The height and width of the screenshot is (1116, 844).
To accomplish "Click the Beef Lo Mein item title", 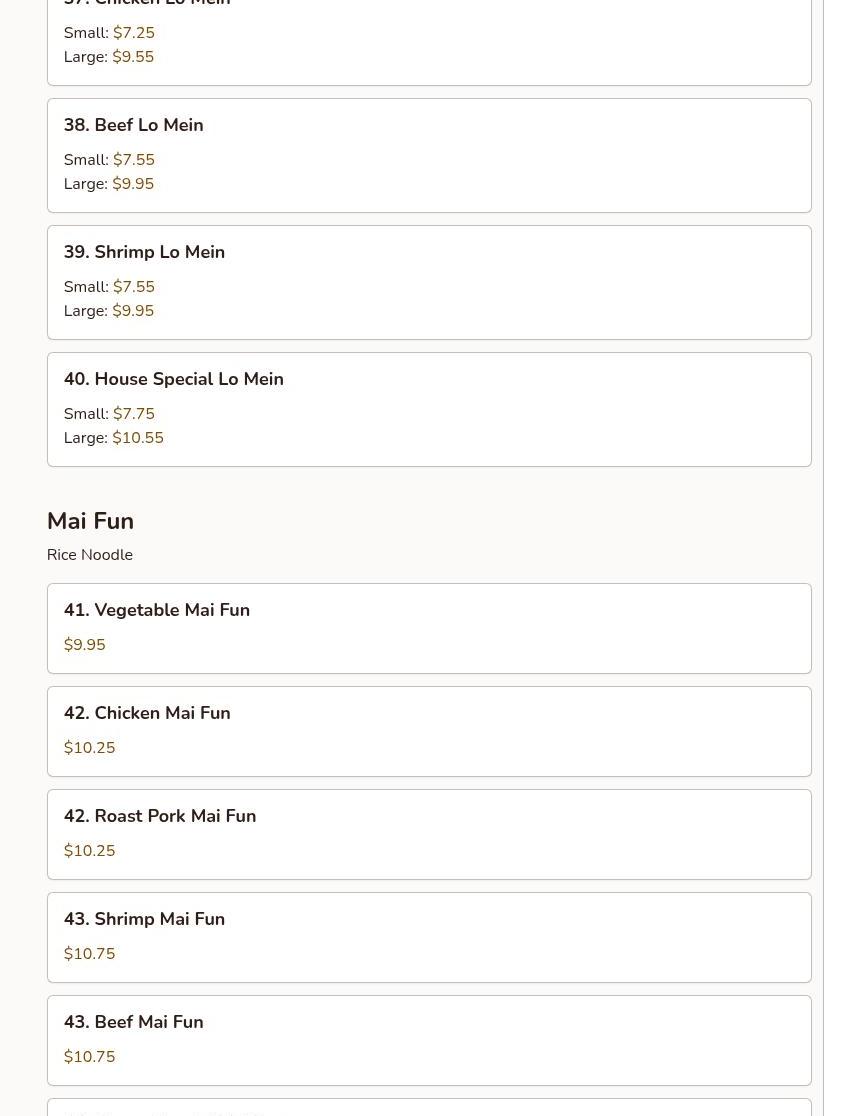I will click(133, 125).
